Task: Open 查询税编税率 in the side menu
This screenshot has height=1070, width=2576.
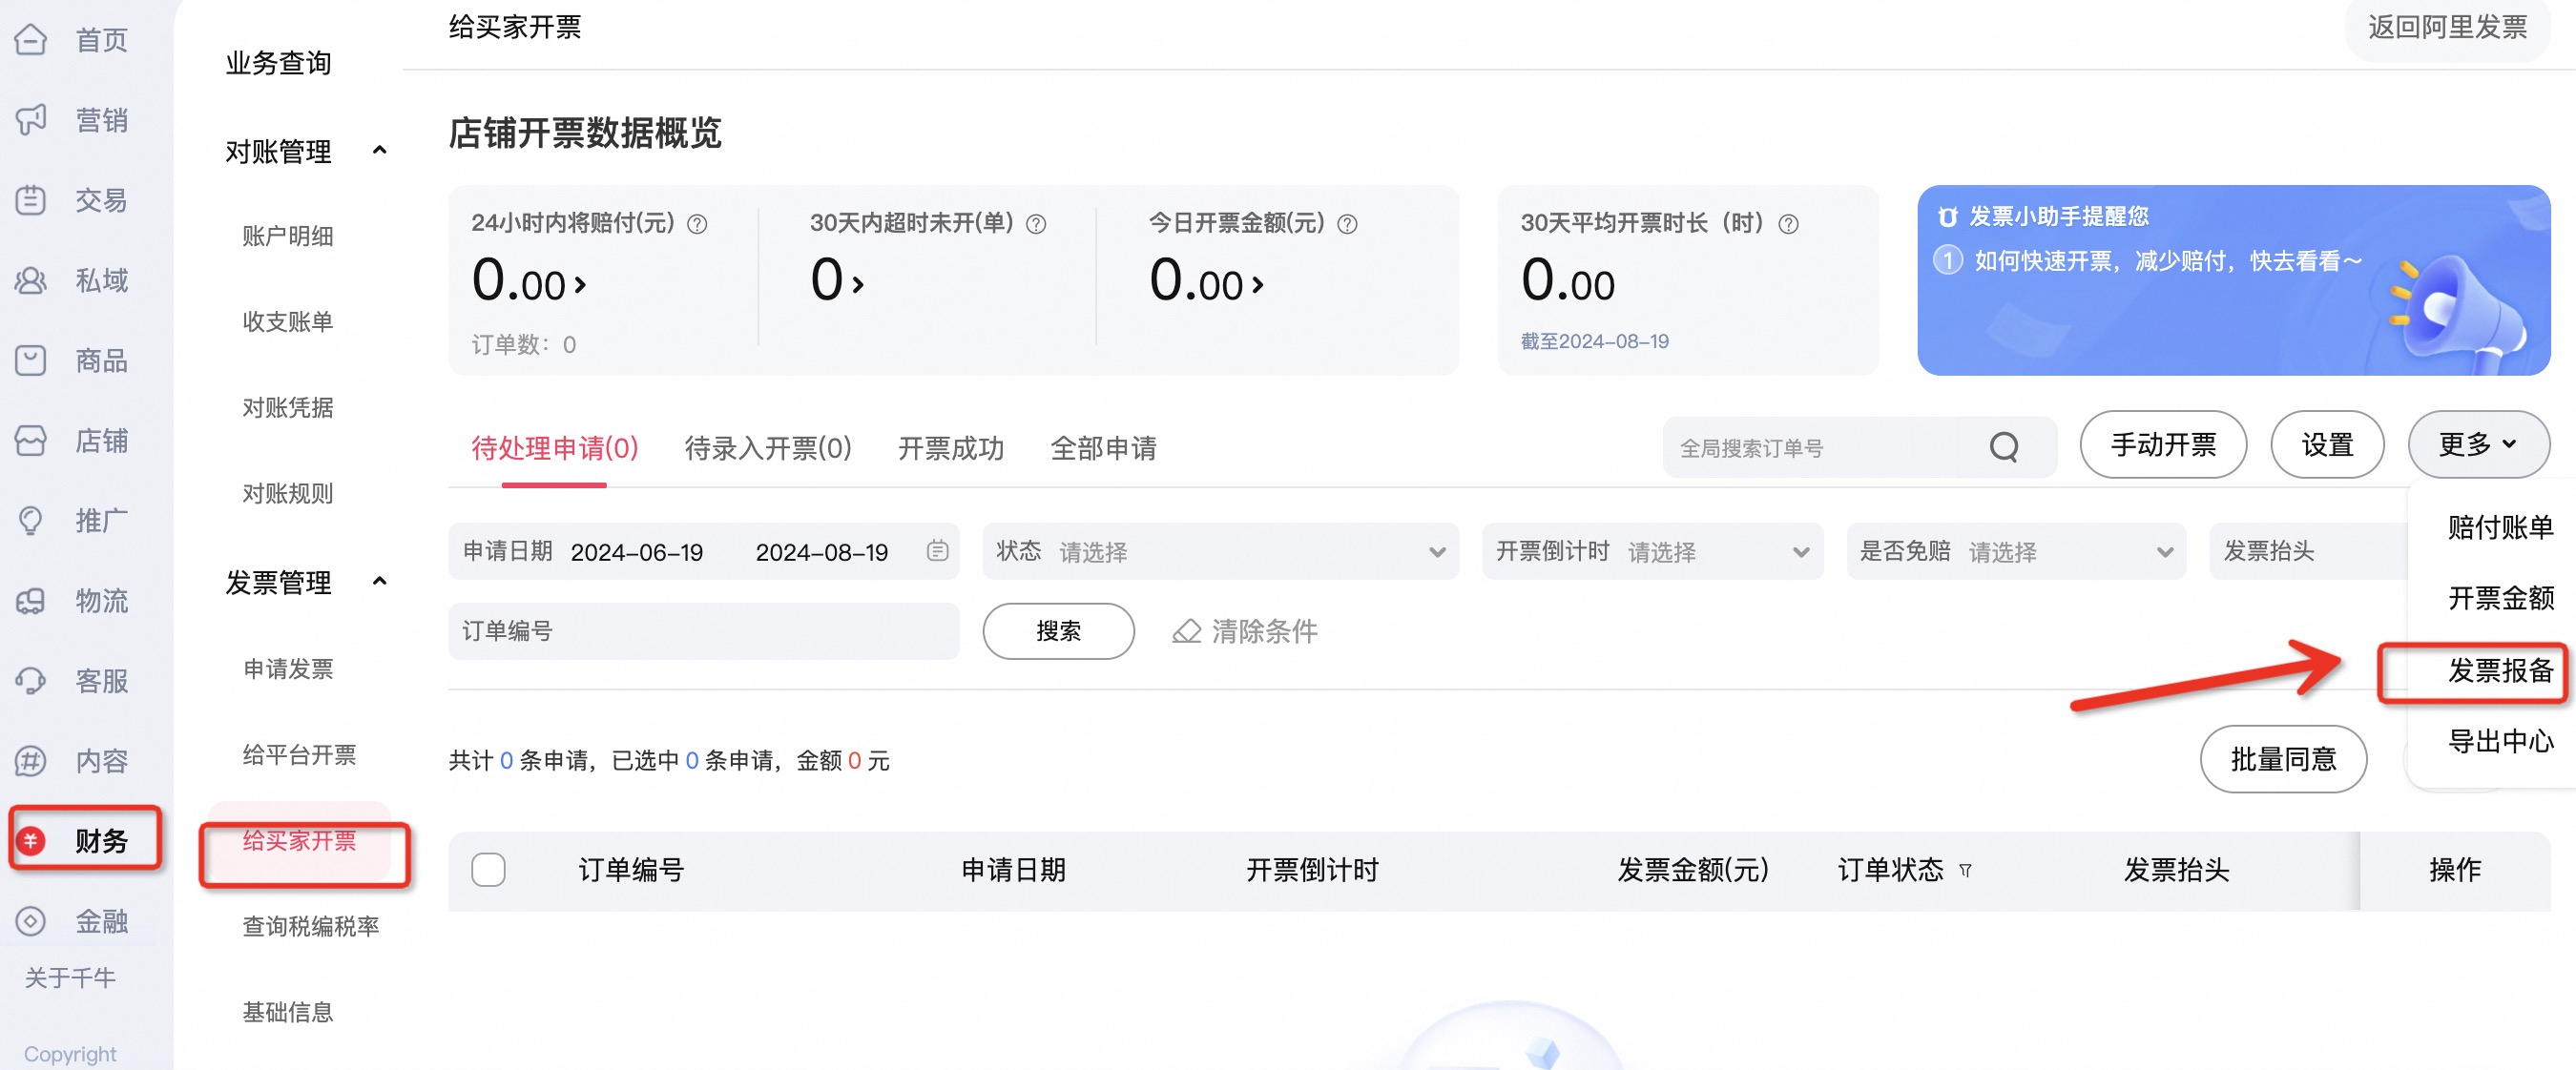Action: pyautogui.click(x=311, y=927)
